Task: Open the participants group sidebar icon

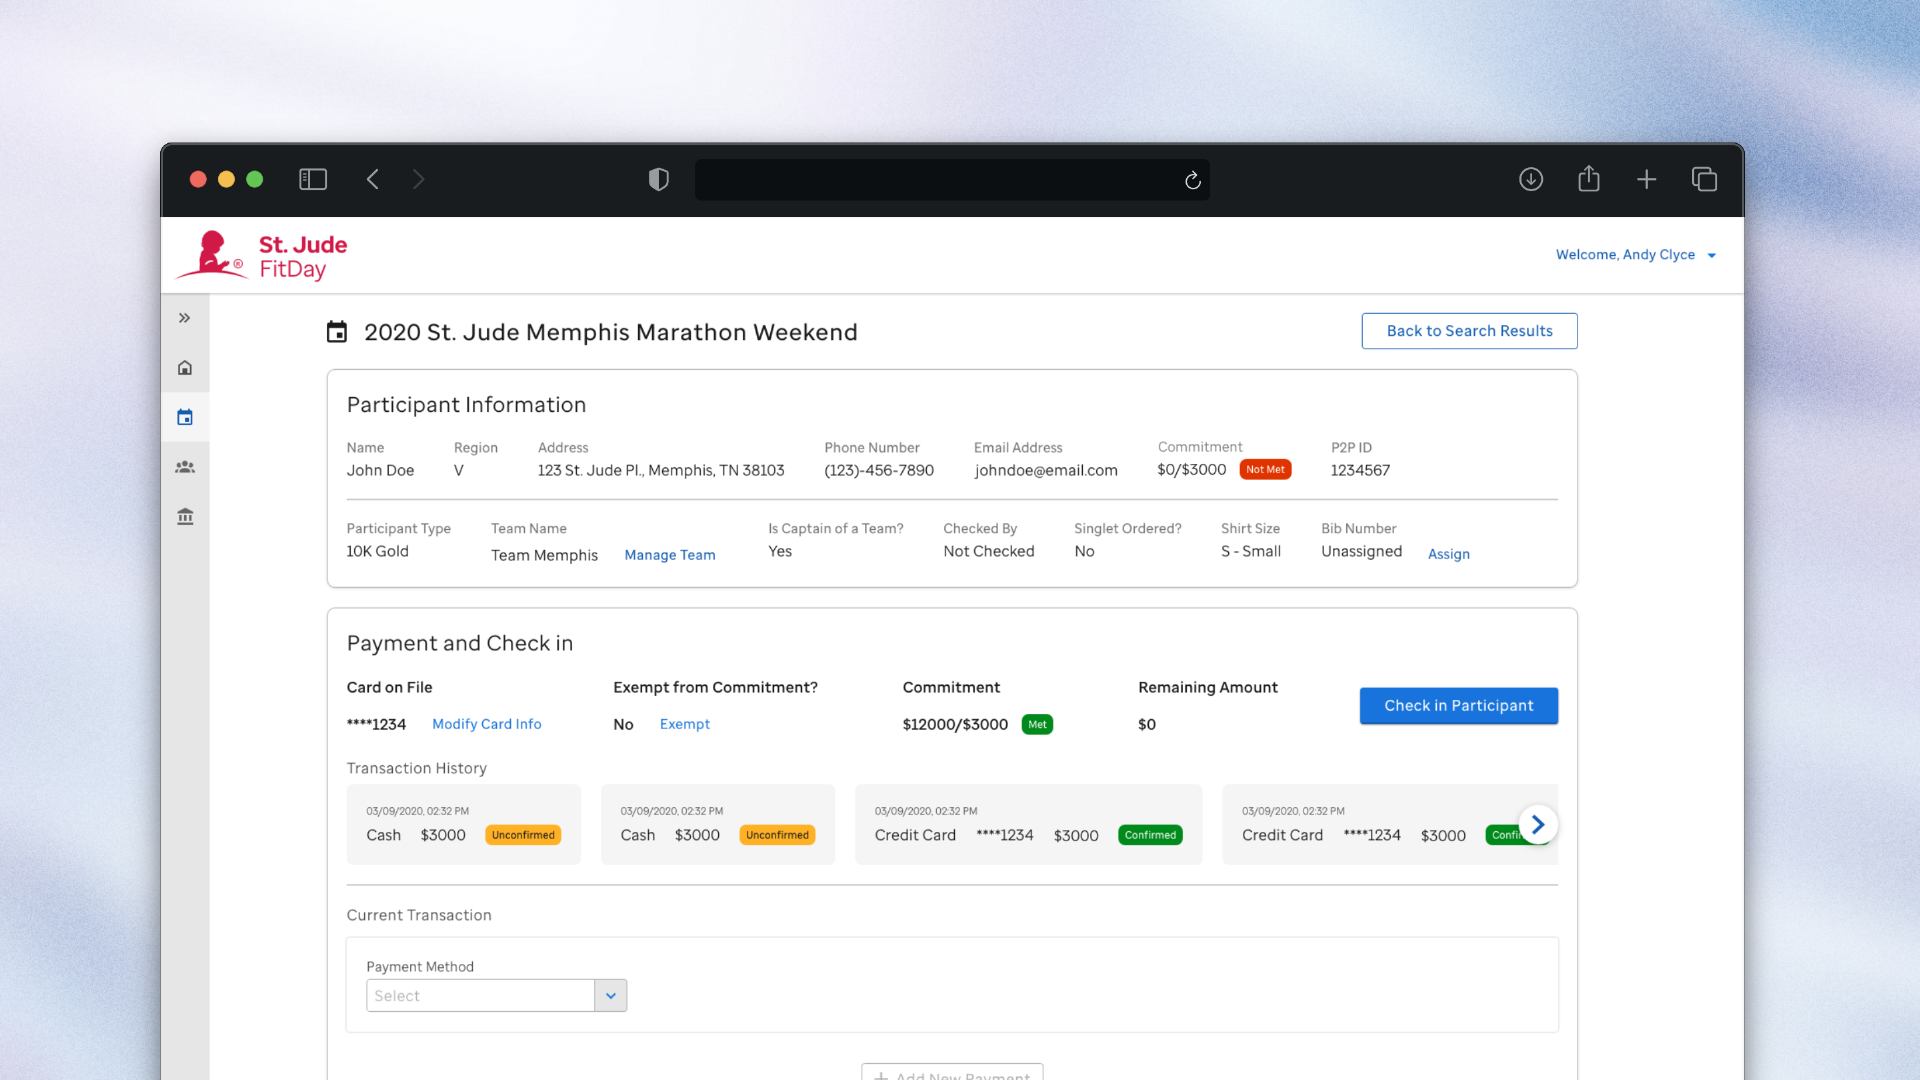Action: (185, 467)
